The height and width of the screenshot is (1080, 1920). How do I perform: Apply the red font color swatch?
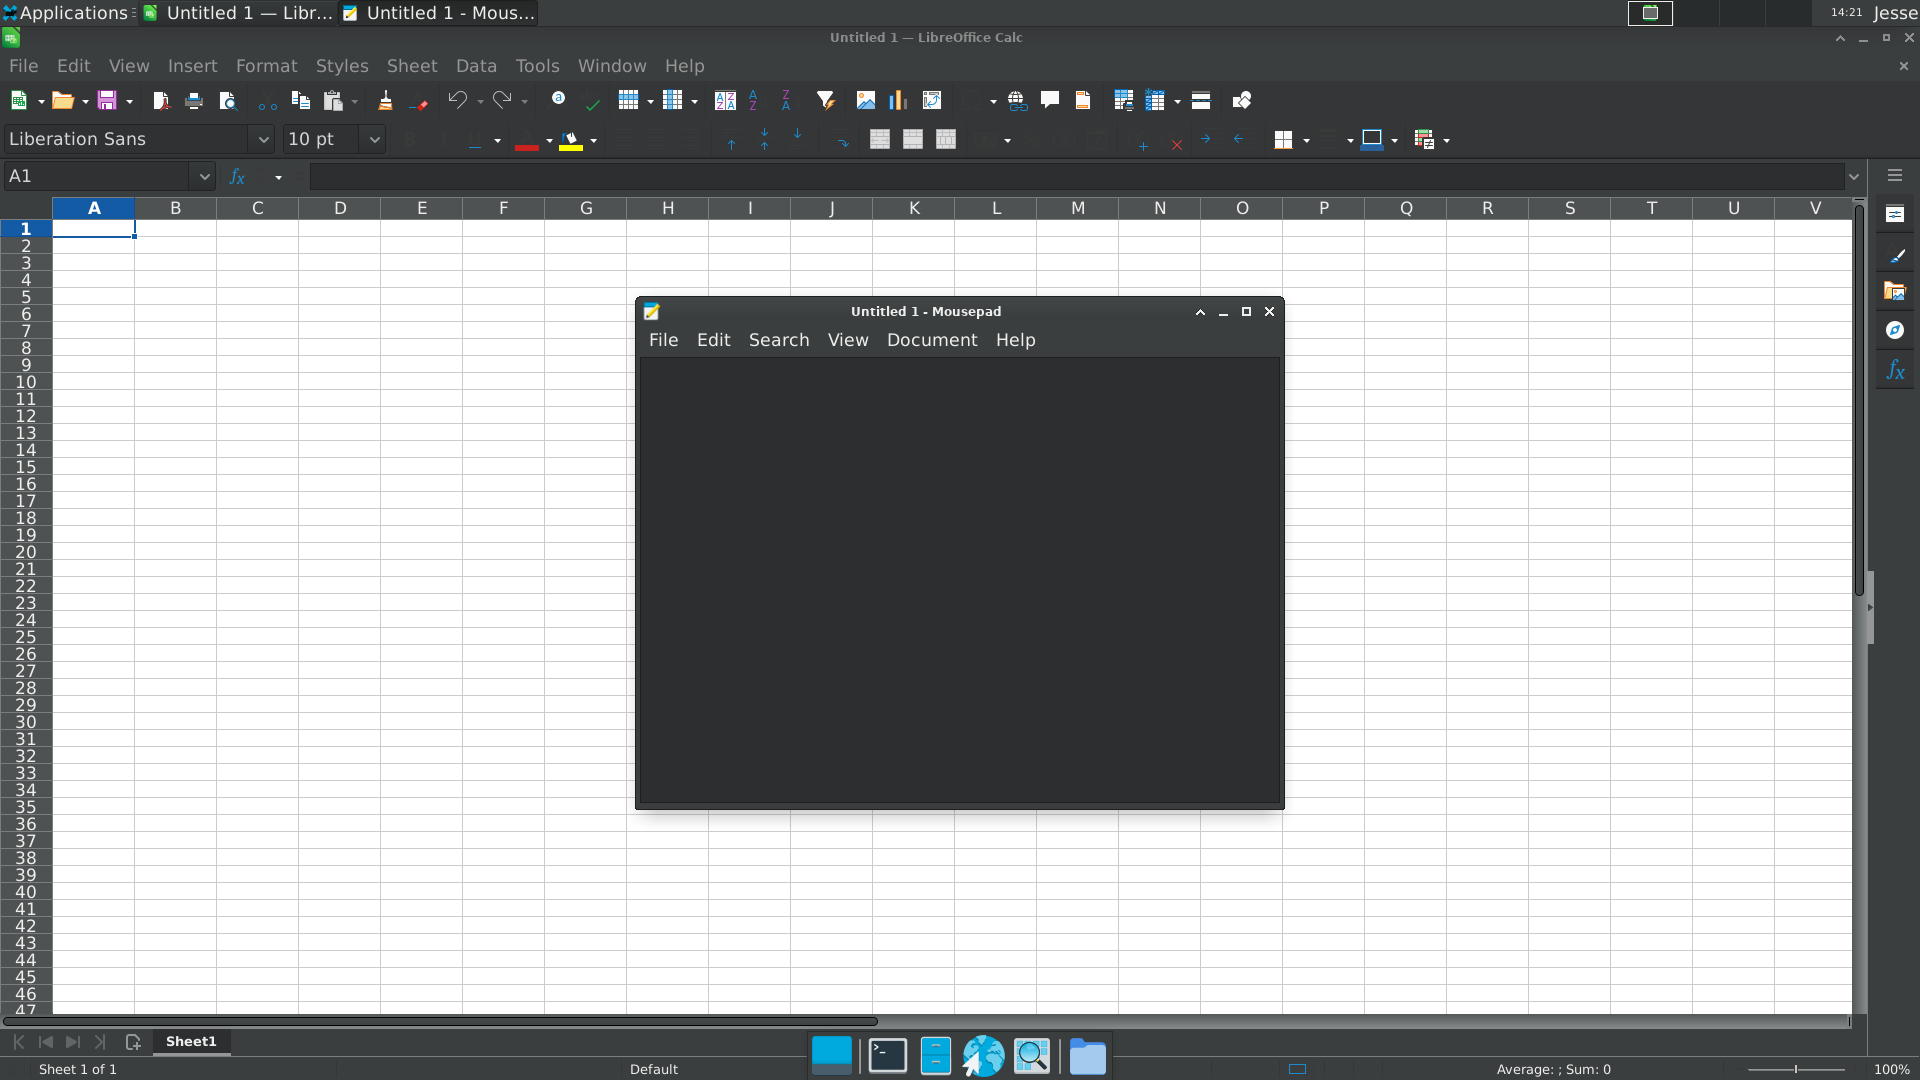click(527, 140)
